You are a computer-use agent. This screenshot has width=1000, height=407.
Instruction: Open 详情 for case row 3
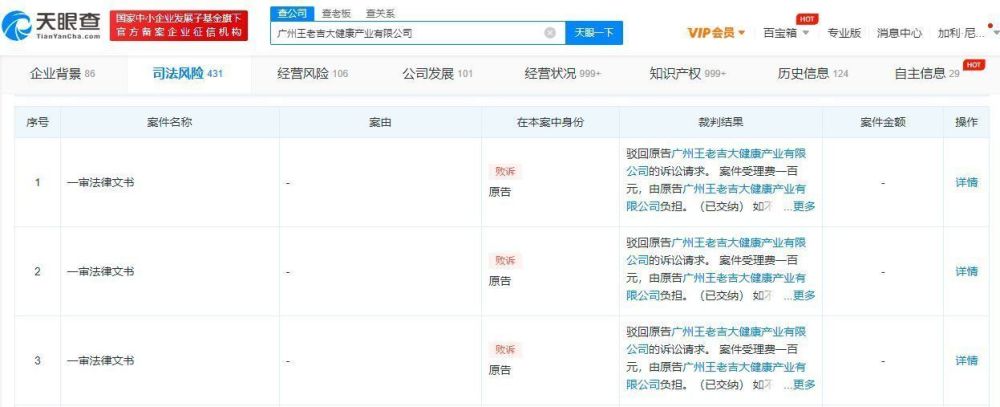coord(966,360)
